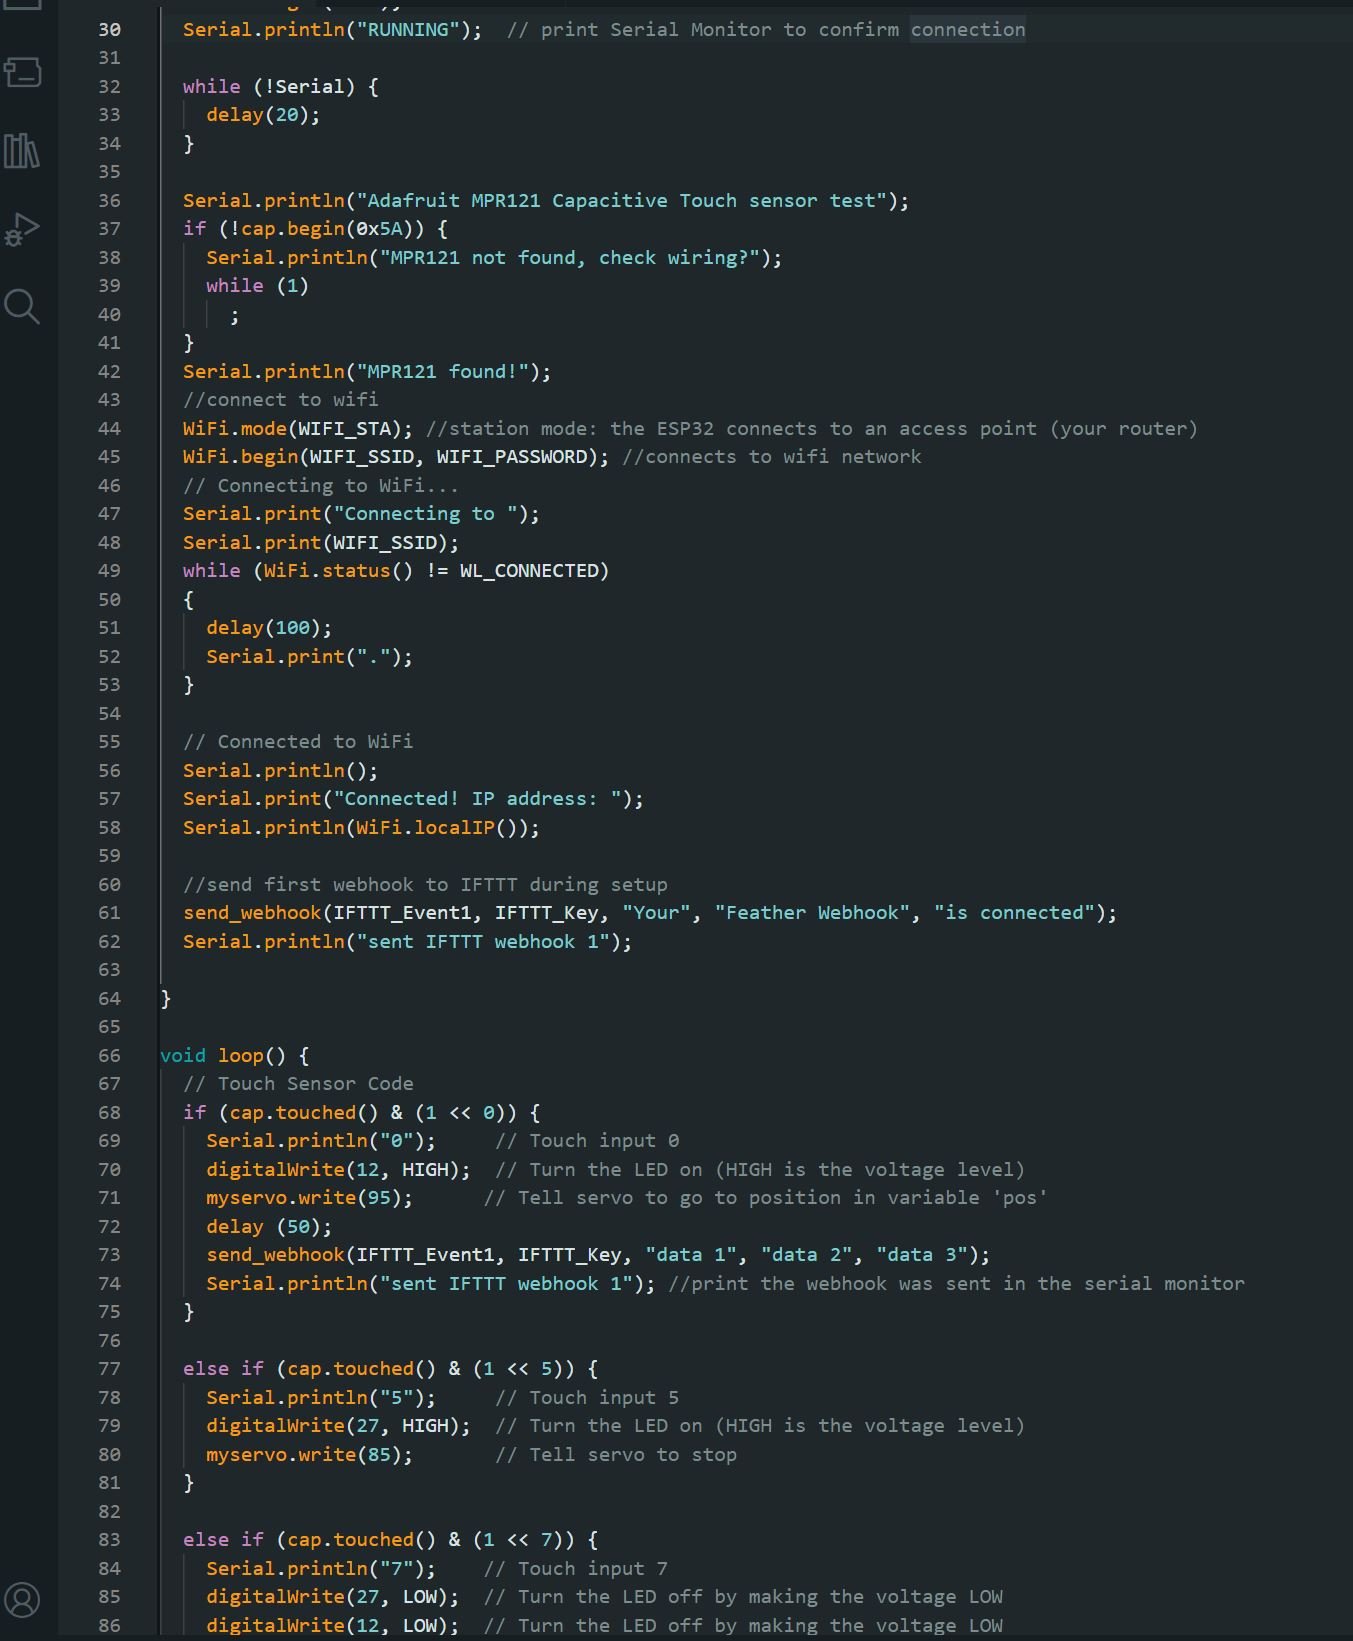The width and height of the screenshot is (1353, 1641).
Task: Click the else if (1 << 5) condition line
Action: point(390,1369)
